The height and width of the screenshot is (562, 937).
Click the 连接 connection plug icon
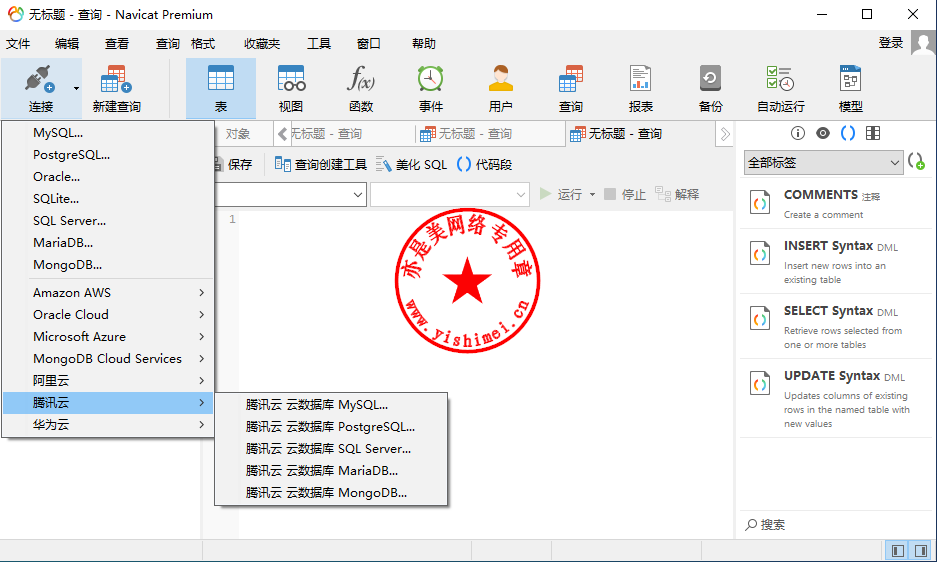39,80
